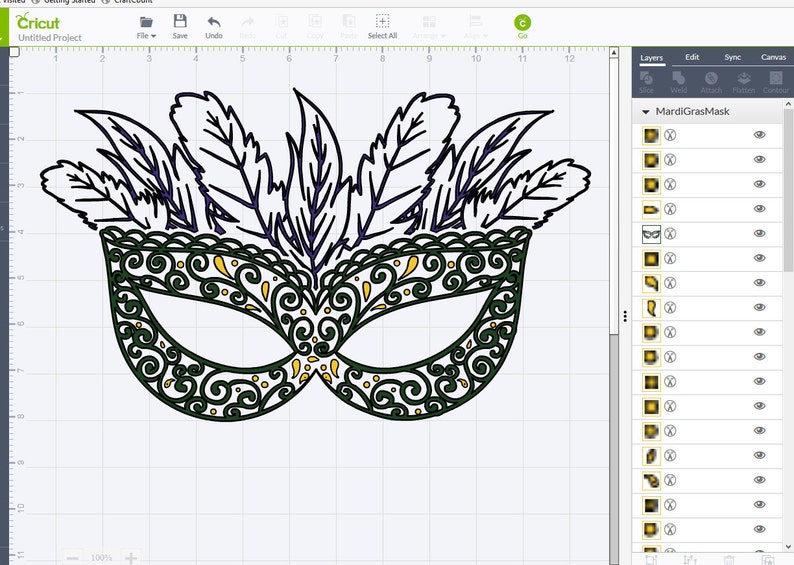Click the square box at the ruler corner
This screenshot has height=565, width=794.
(14, 52)
